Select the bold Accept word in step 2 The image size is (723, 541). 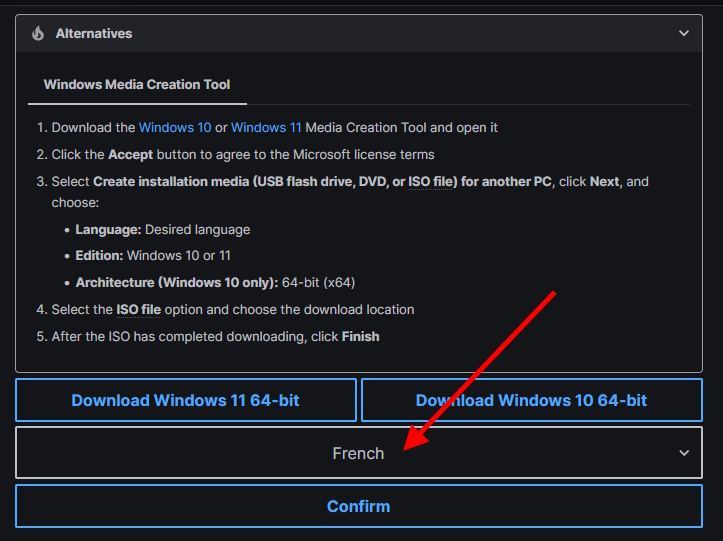pos(130,155)
